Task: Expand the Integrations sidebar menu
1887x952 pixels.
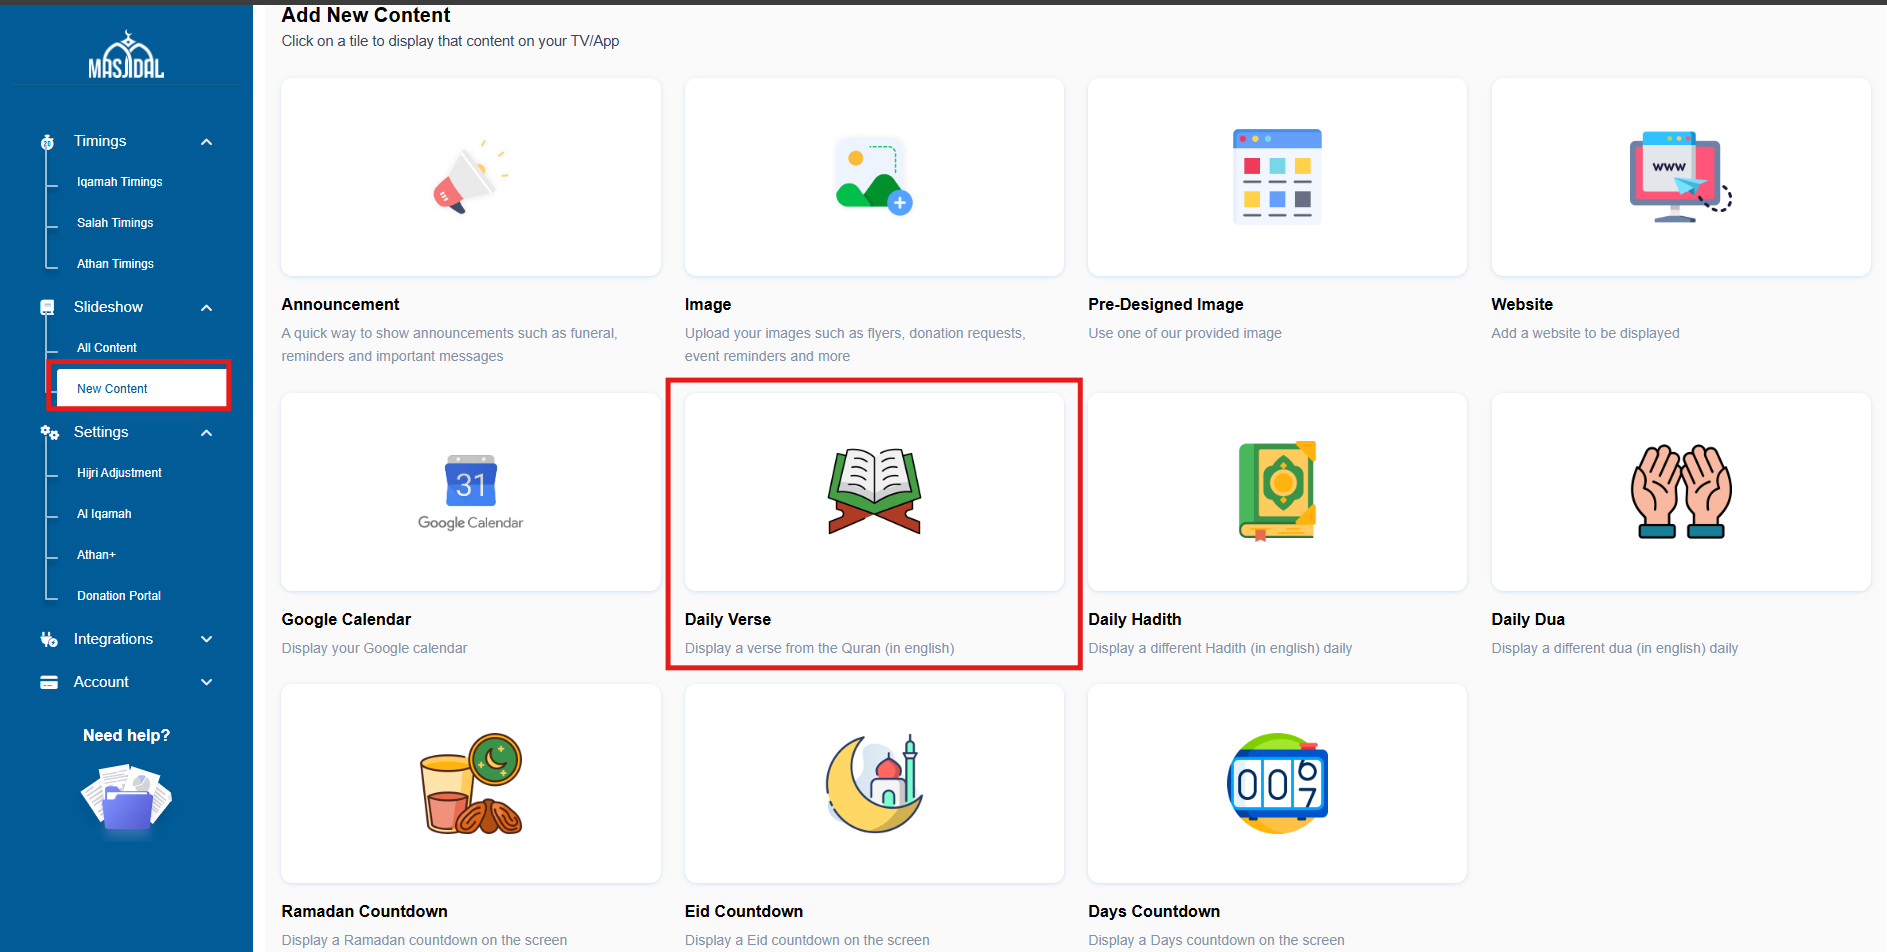Action: [206, 639]
